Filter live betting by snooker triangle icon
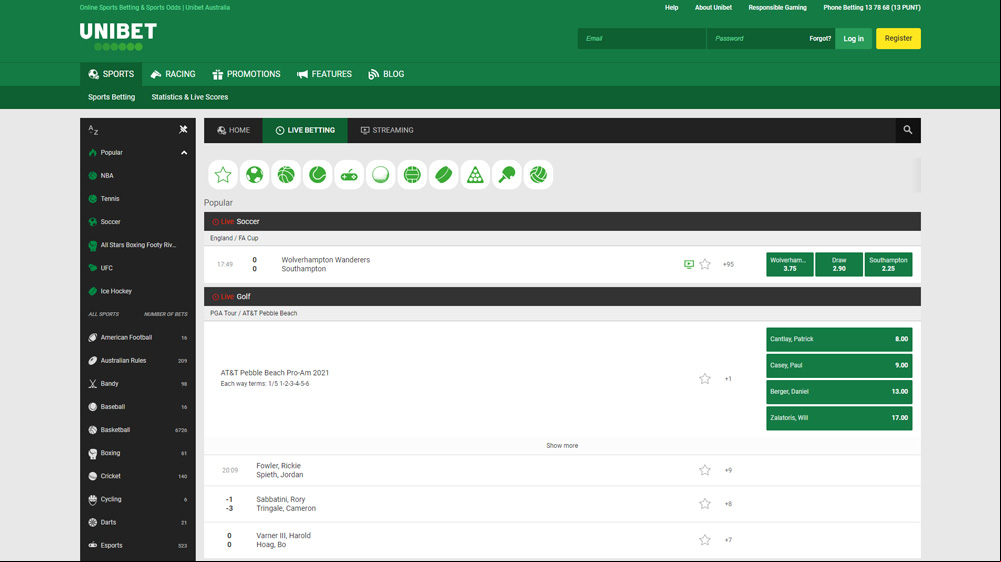Viewport: 1001px width, 562px height. (476, 174)
